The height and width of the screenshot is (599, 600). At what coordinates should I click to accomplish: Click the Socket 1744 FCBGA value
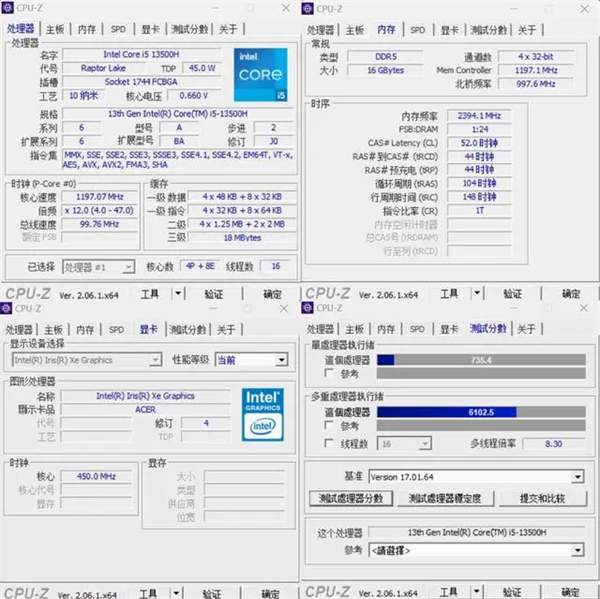tap(141, 82)
